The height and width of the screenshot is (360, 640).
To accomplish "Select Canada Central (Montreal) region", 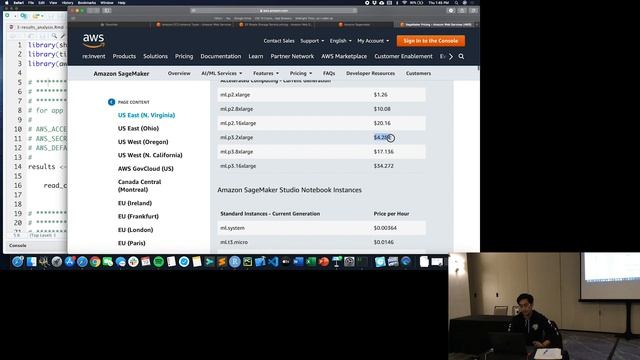I will 140,186.
